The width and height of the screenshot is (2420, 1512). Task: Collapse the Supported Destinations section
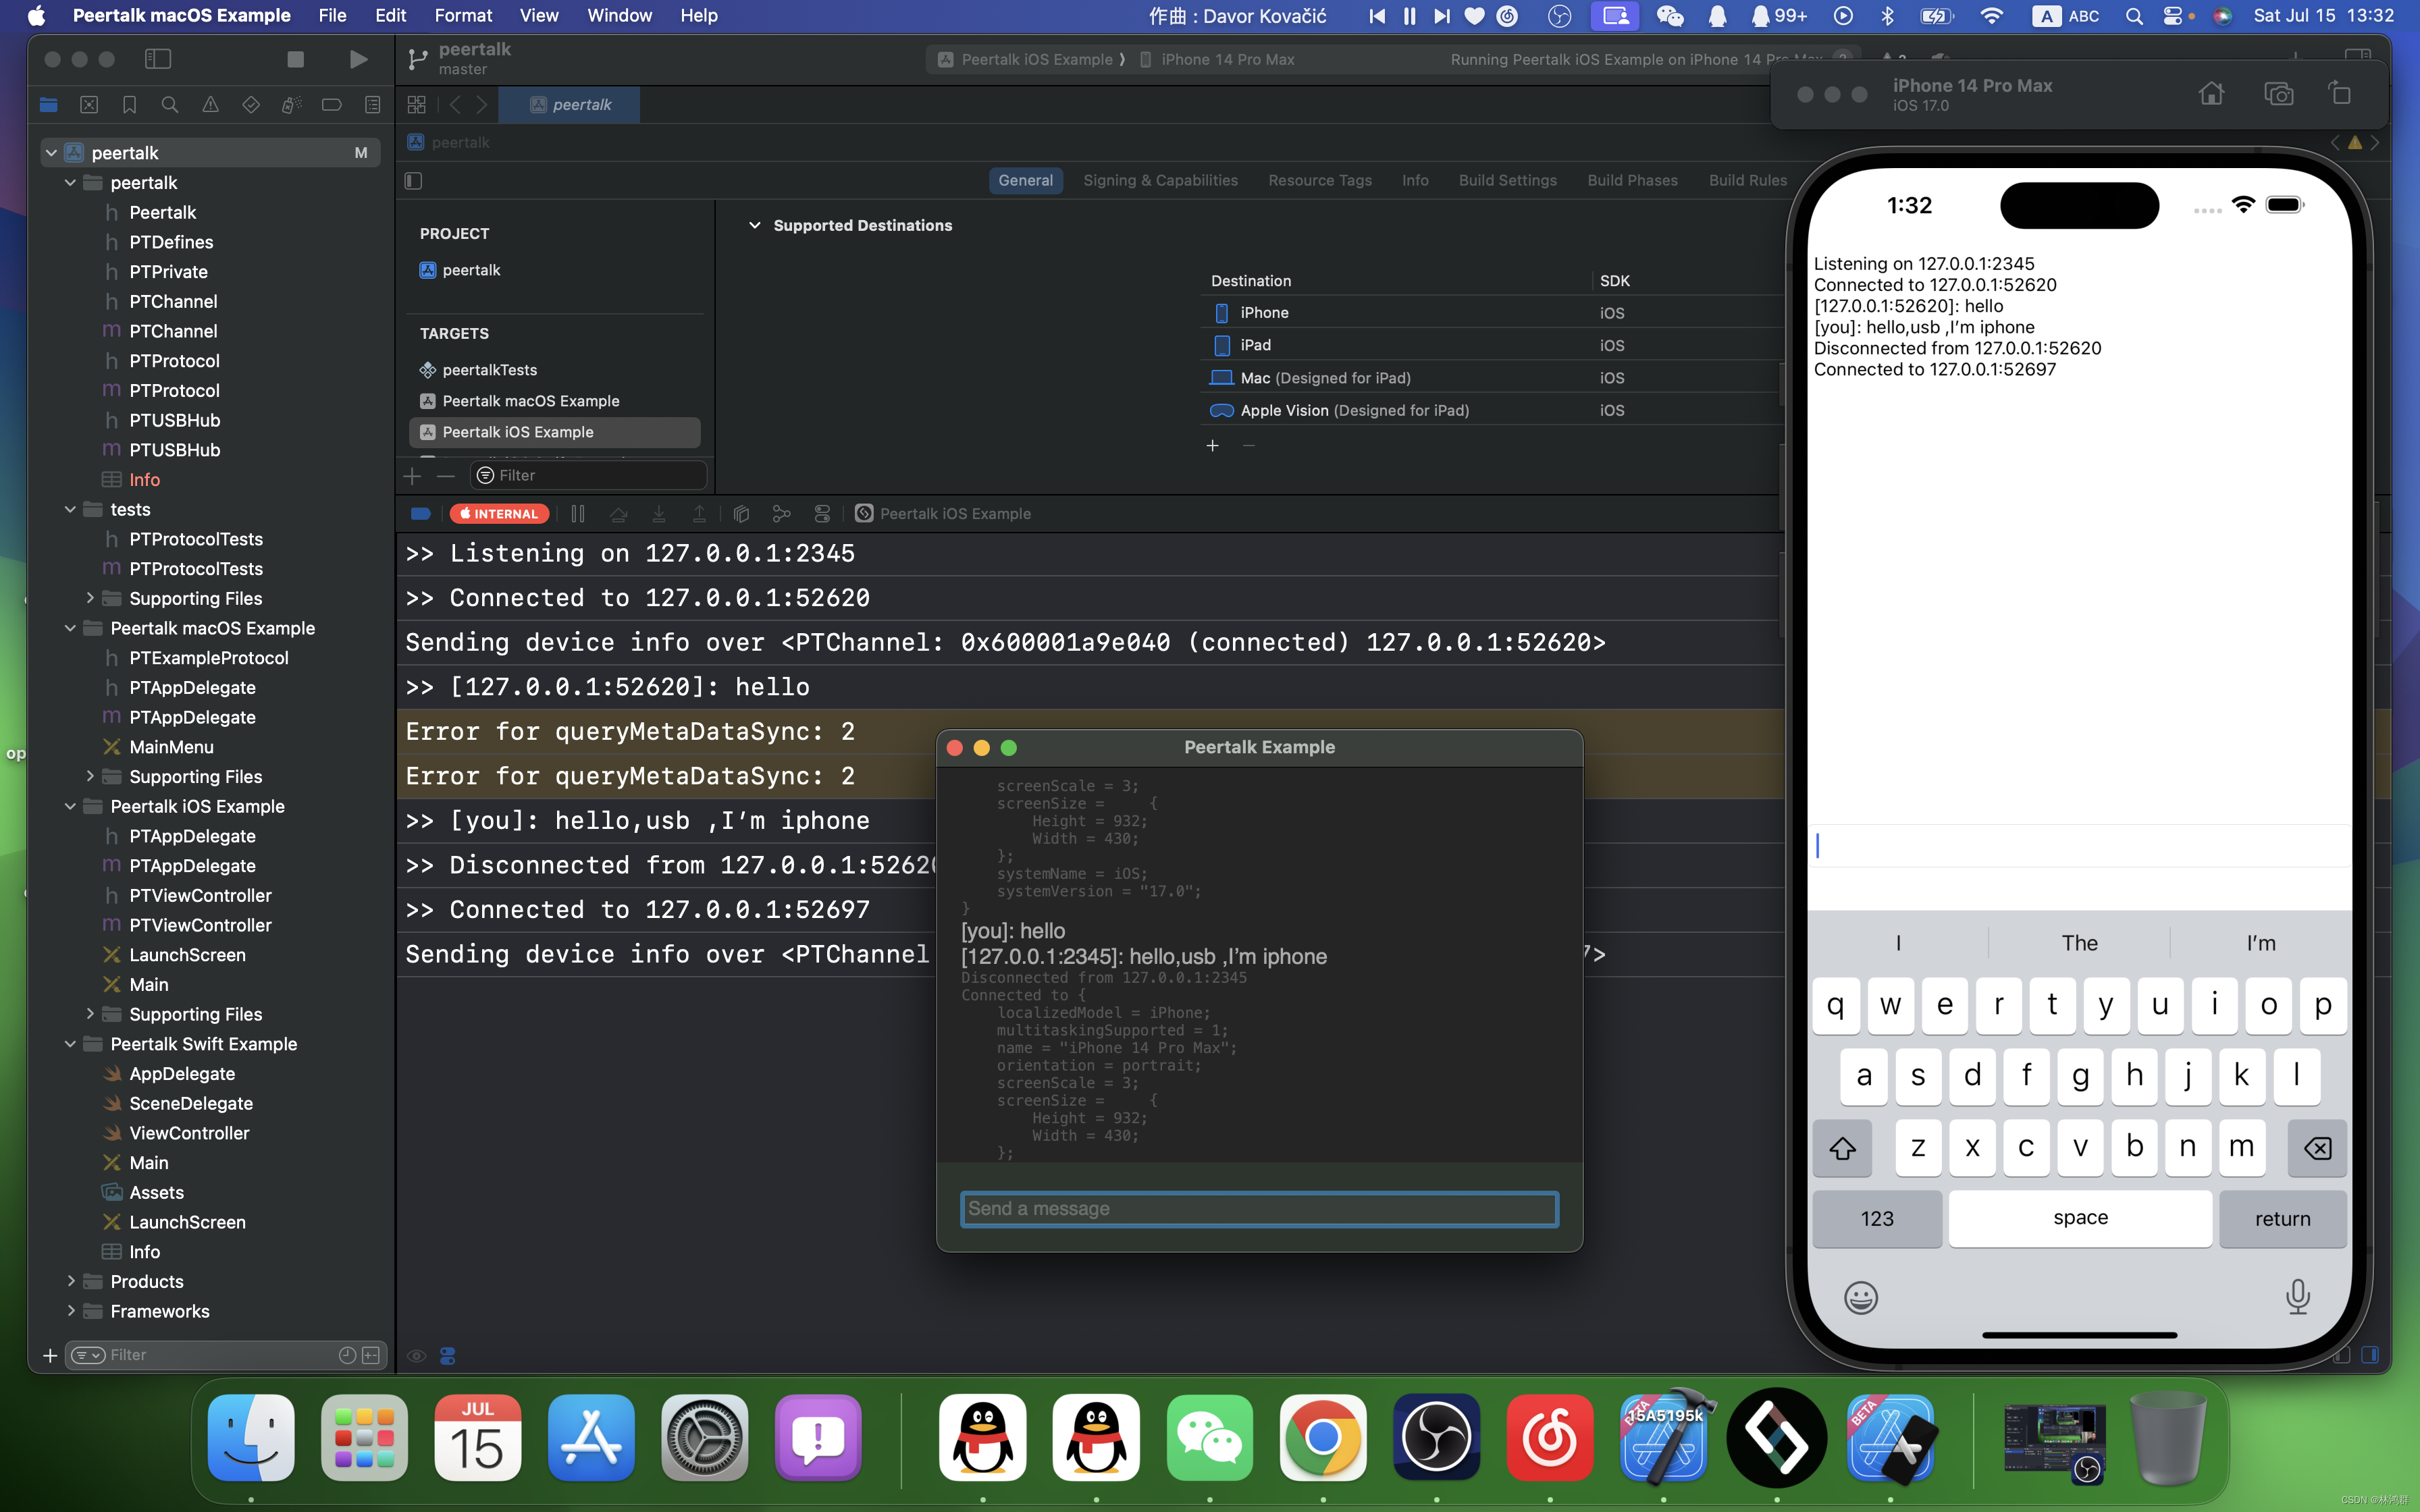click(x=755, y=225)
